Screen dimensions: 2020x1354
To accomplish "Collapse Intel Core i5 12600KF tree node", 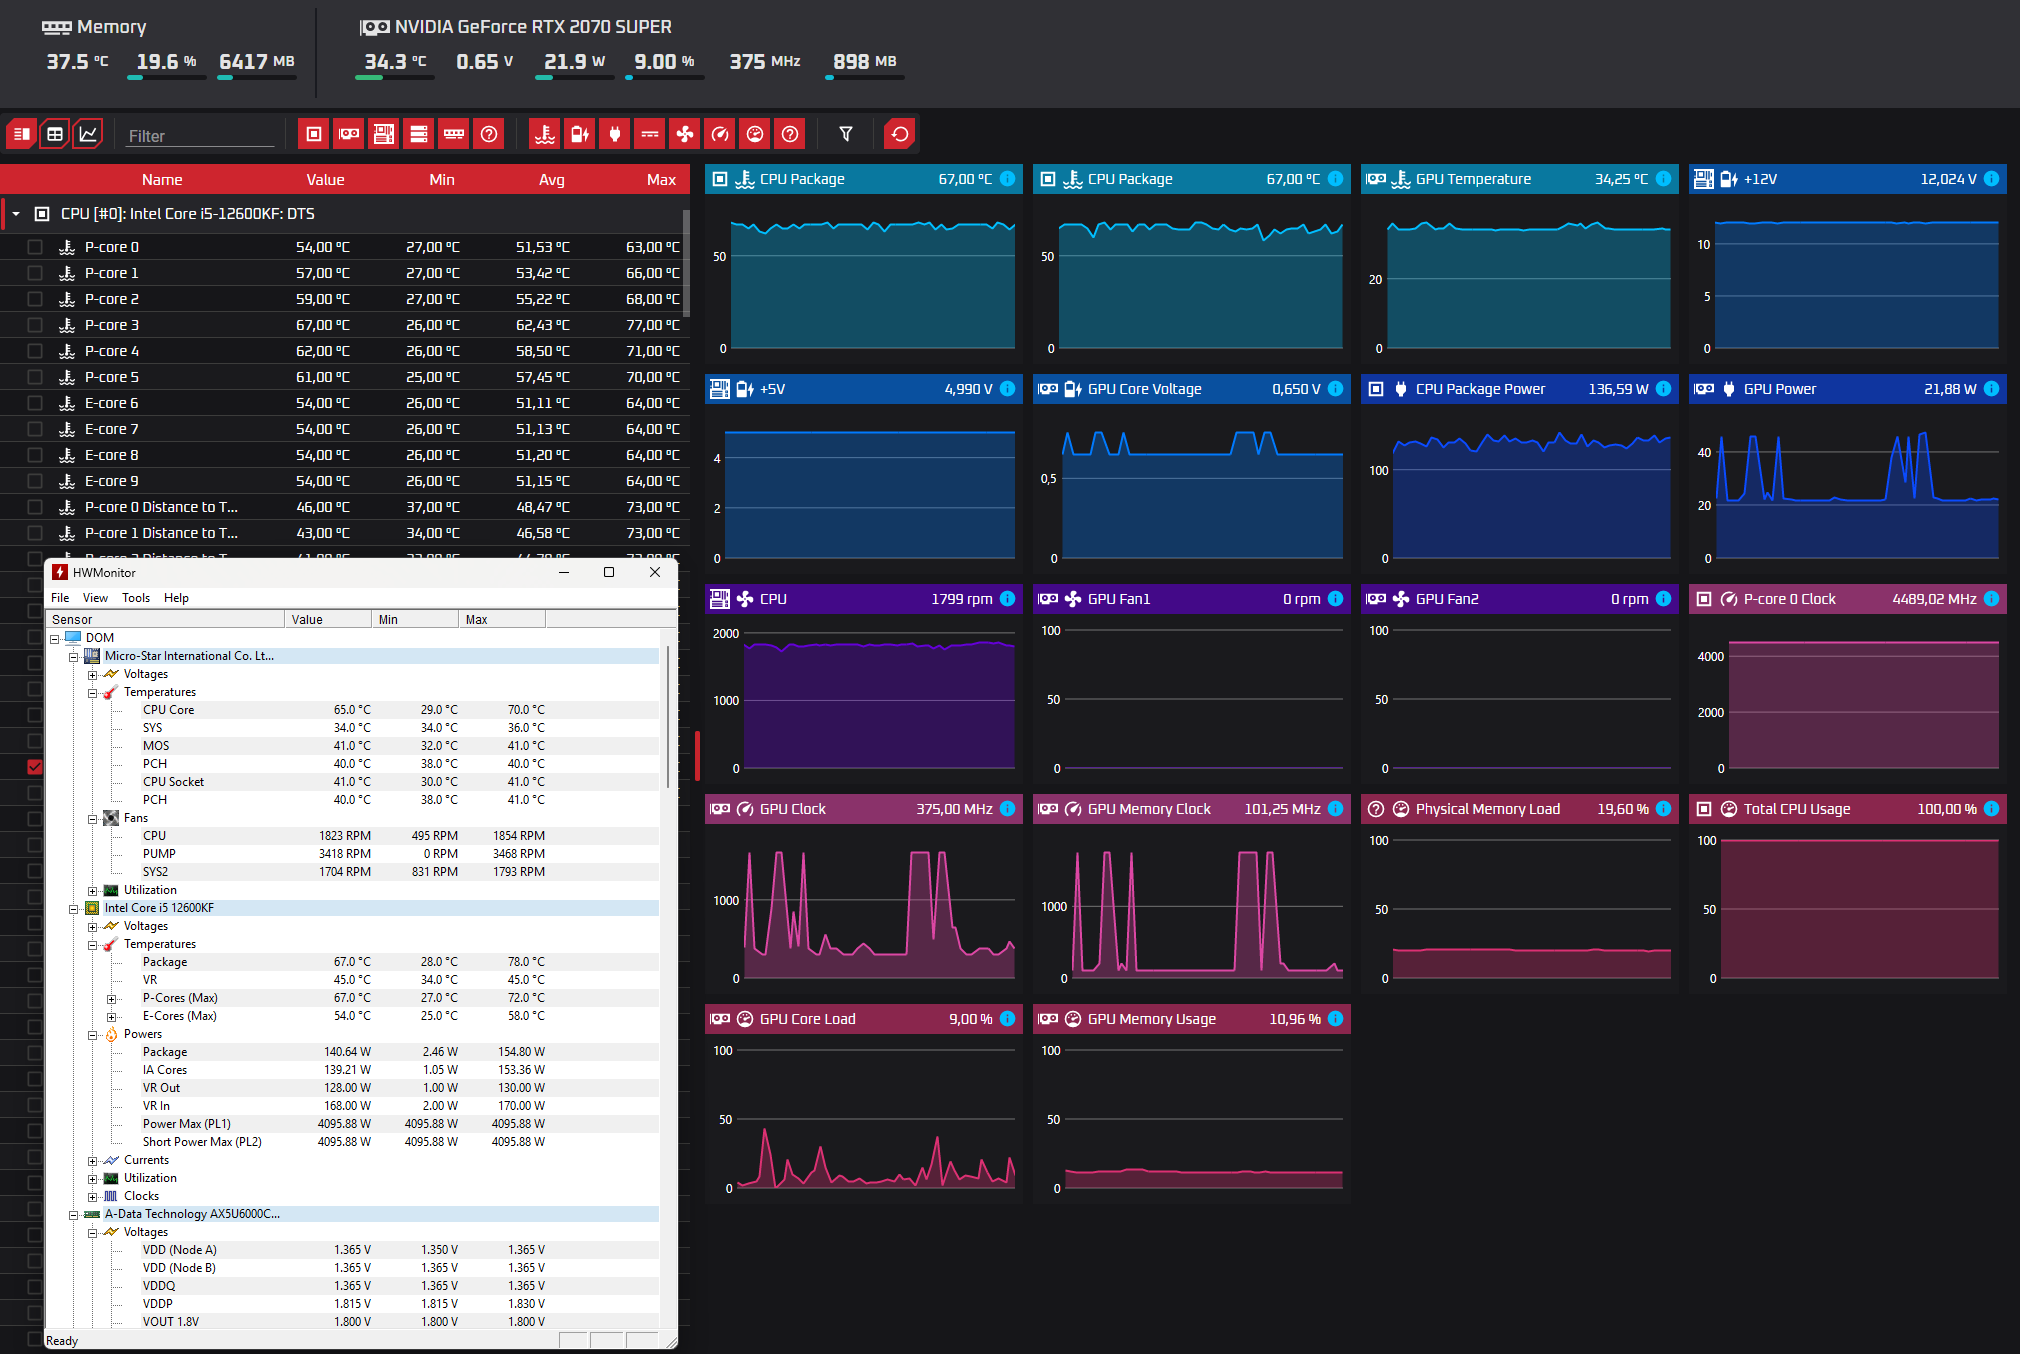I will tap(73, 909).
